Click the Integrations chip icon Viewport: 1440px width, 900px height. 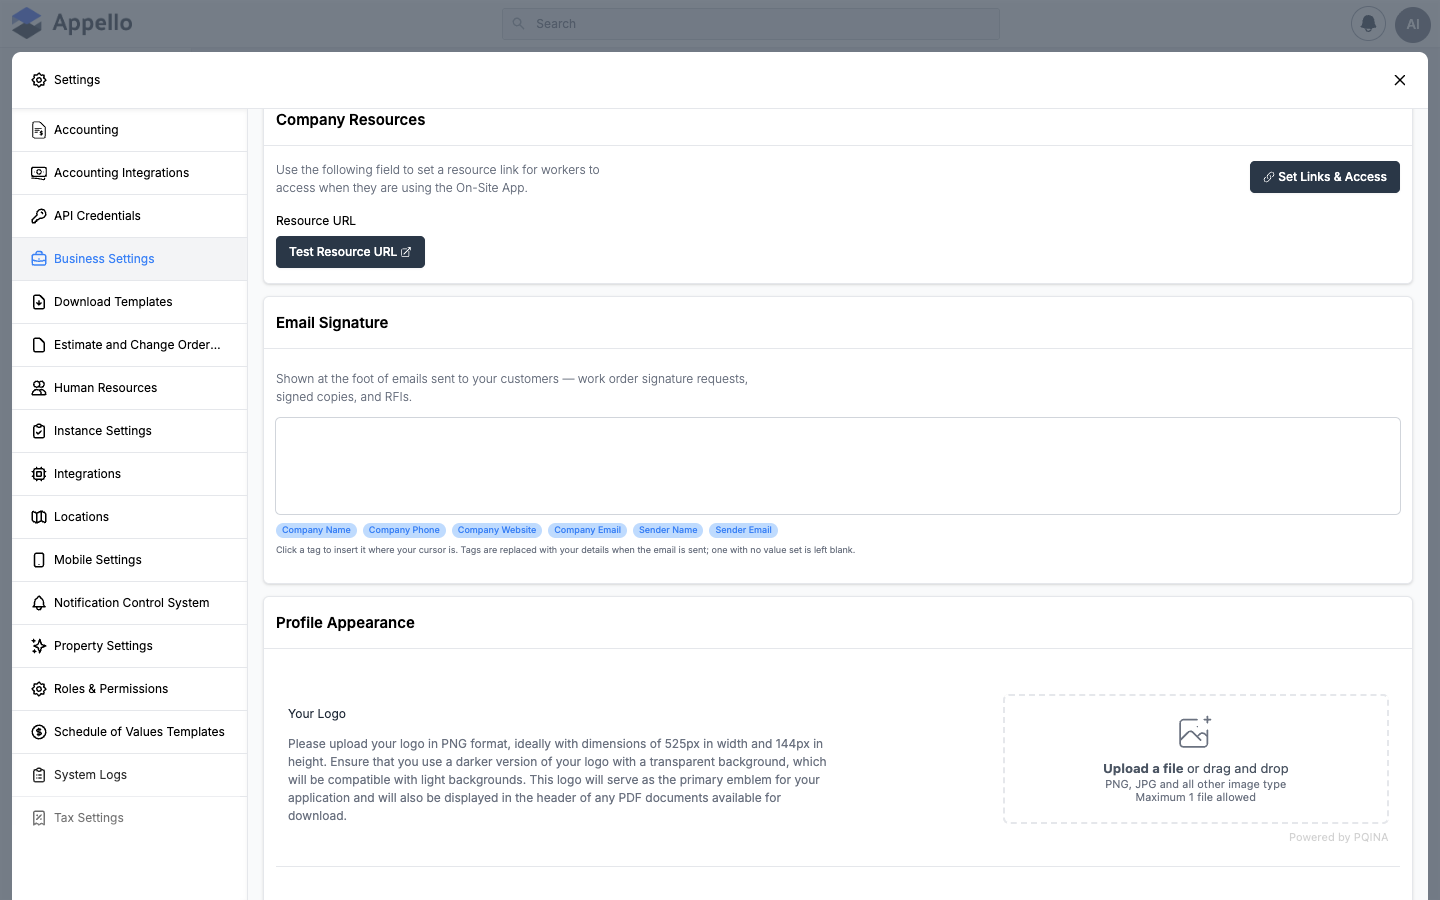(39, 474)
